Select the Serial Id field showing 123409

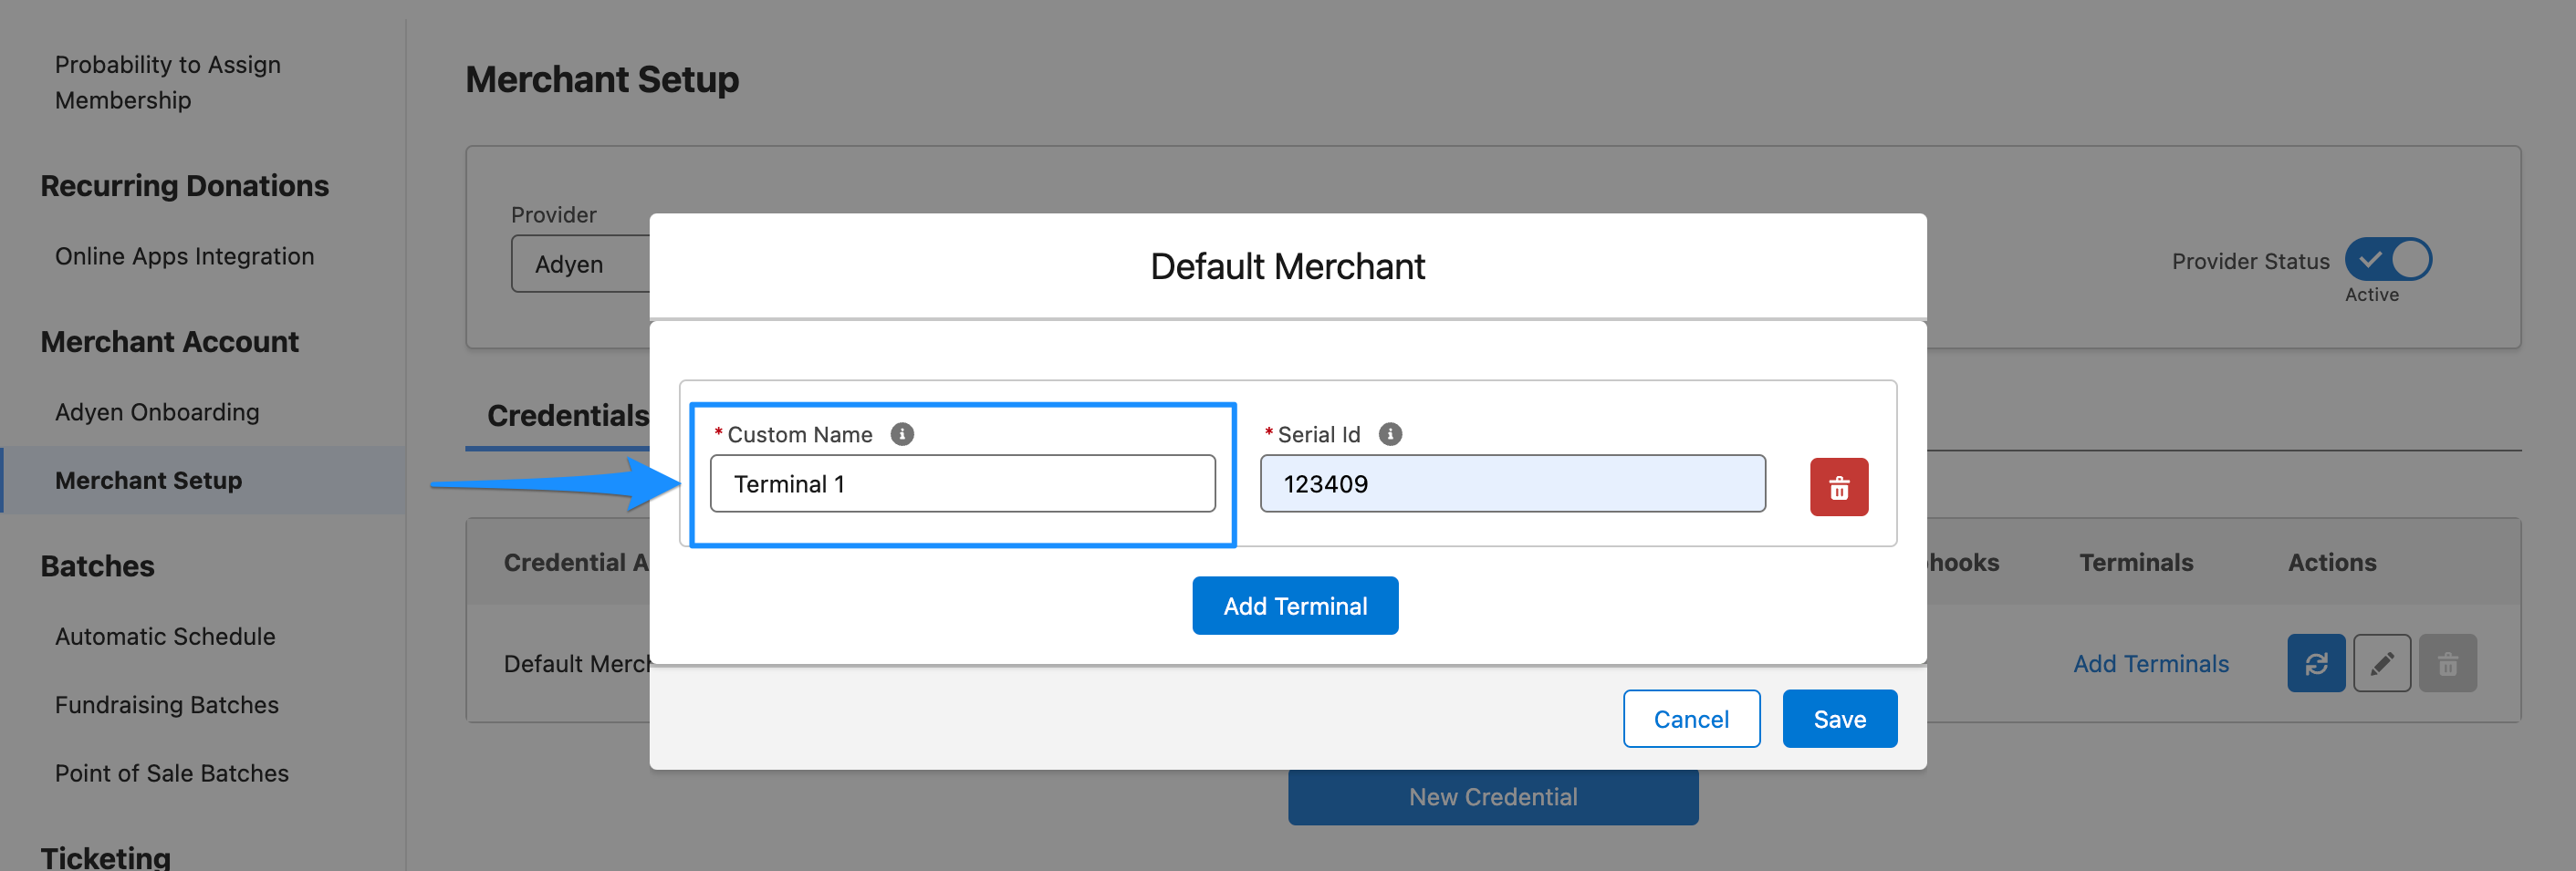[1512, 483]
